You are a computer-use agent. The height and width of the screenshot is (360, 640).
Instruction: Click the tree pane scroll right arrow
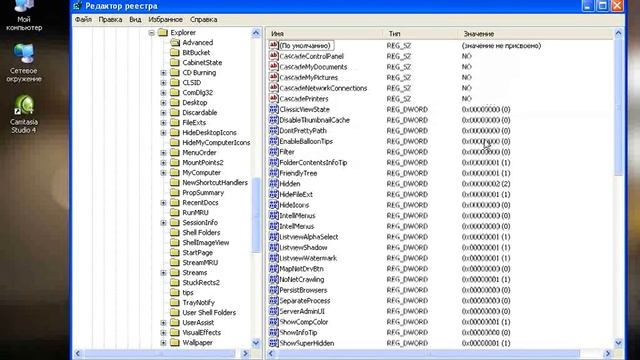tap(246, 353)
